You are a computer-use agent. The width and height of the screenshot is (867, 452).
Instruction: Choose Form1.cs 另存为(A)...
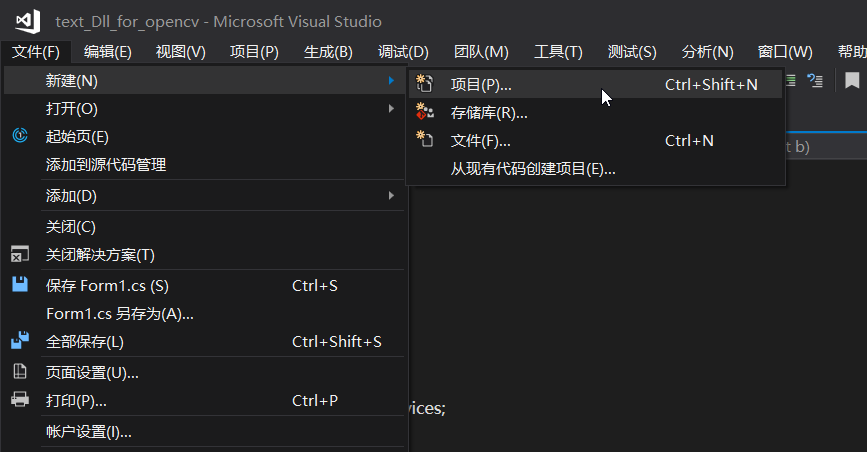[205, 314]
